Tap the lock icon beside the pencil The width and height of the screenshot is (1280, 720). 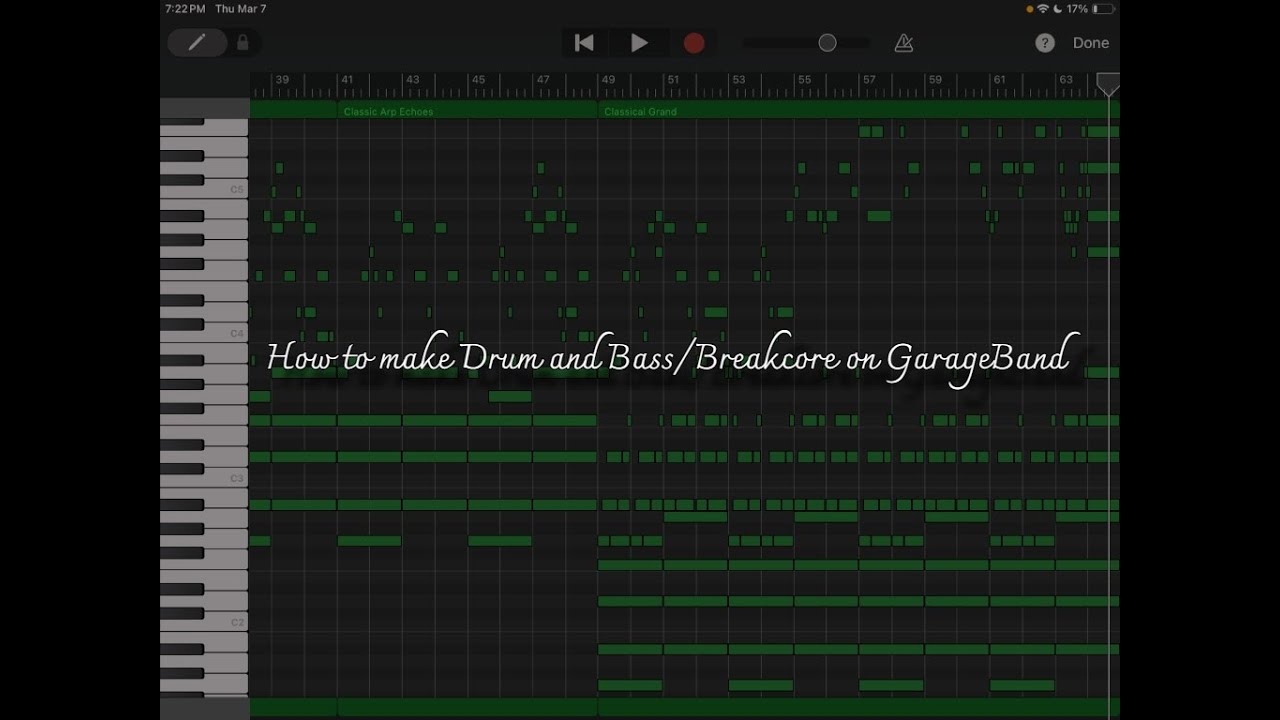[x=242, y=42]
